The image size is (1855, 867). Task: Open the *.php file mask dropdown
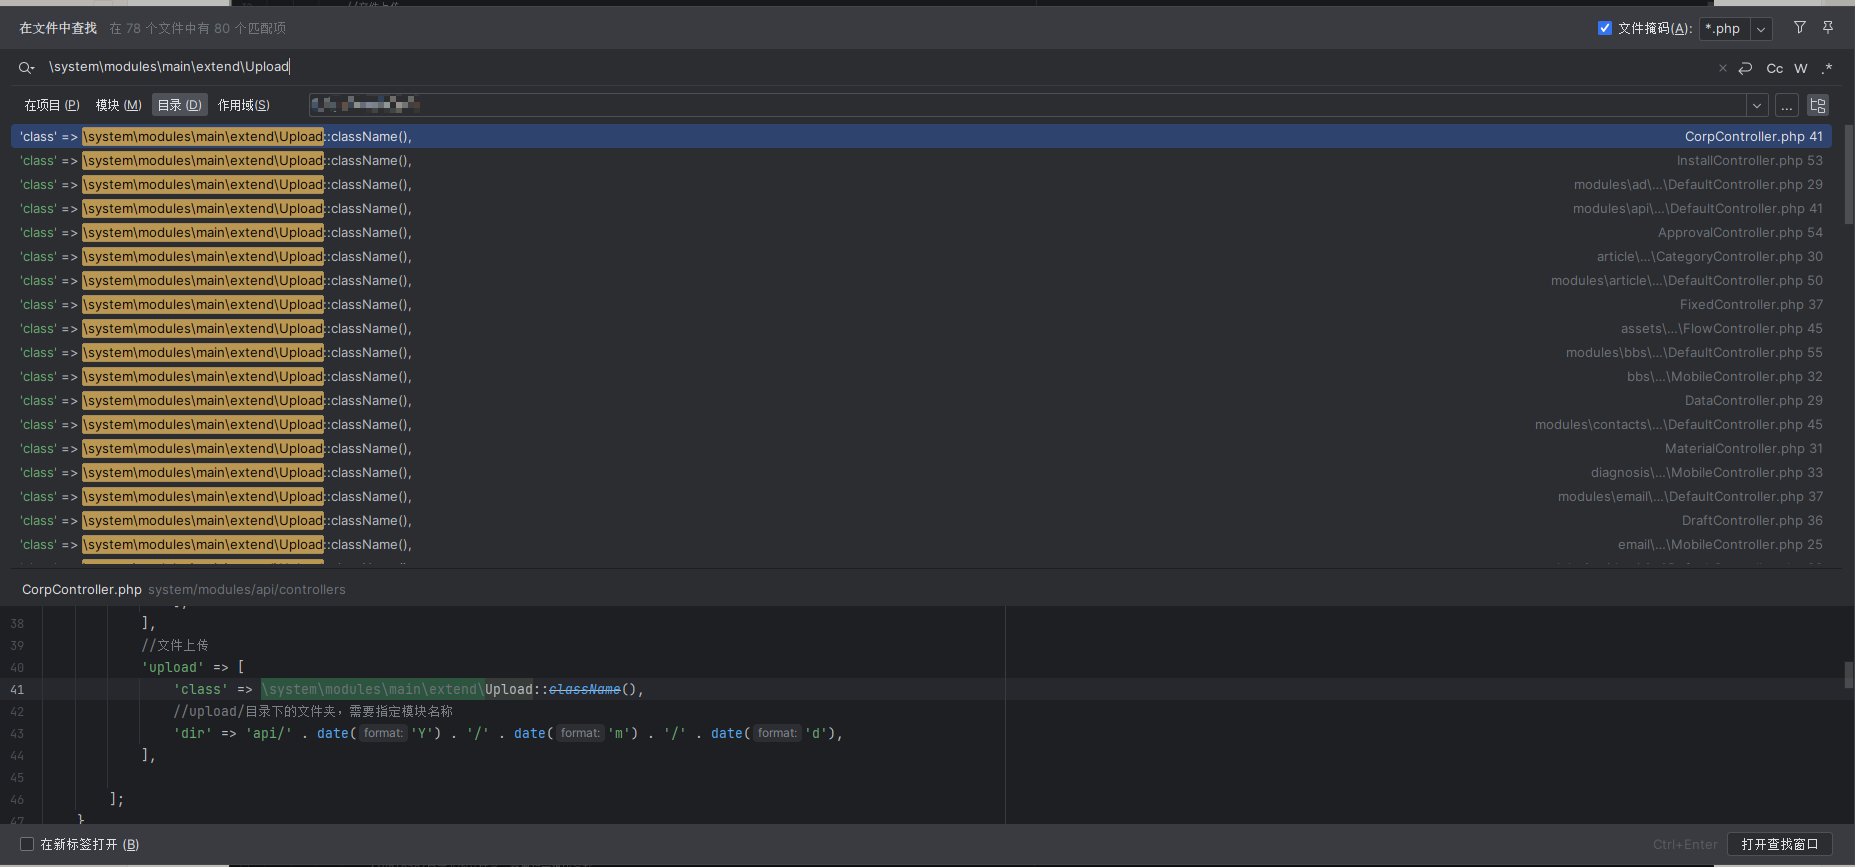click(x=1761, y=29)
